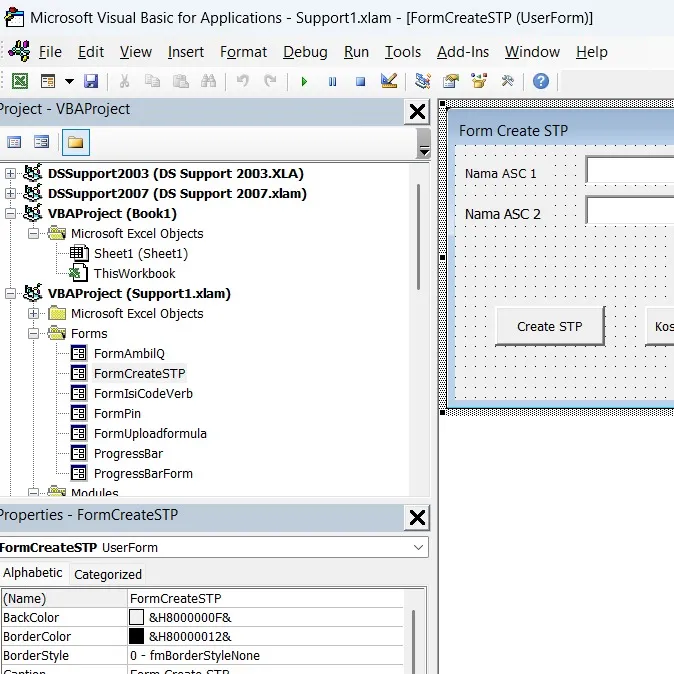Screen dimensions: 674x674
Task: Click View Object icon in Project panel
Action: point(41,142)
